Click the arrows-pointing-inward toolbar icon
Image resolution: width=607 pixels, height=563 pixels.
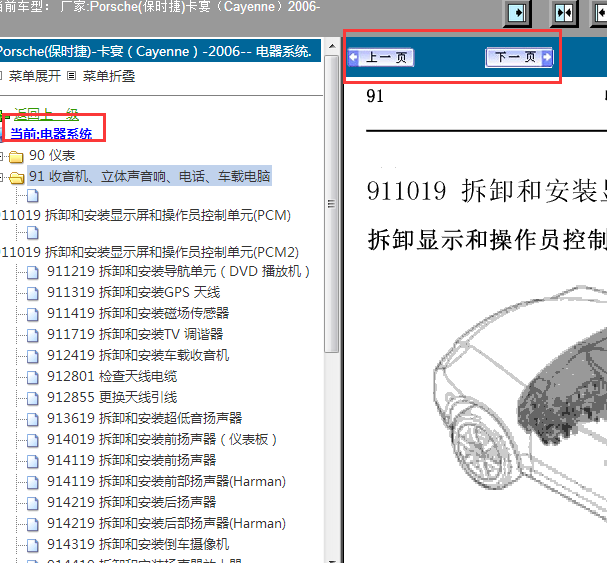click(564, 13)
